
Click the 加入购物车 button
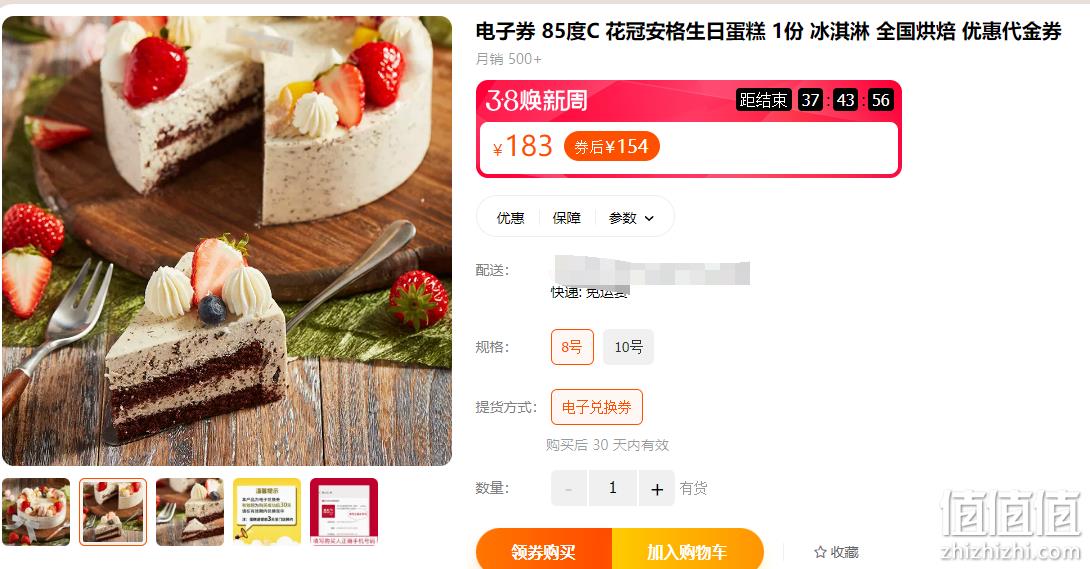[688, 552]
